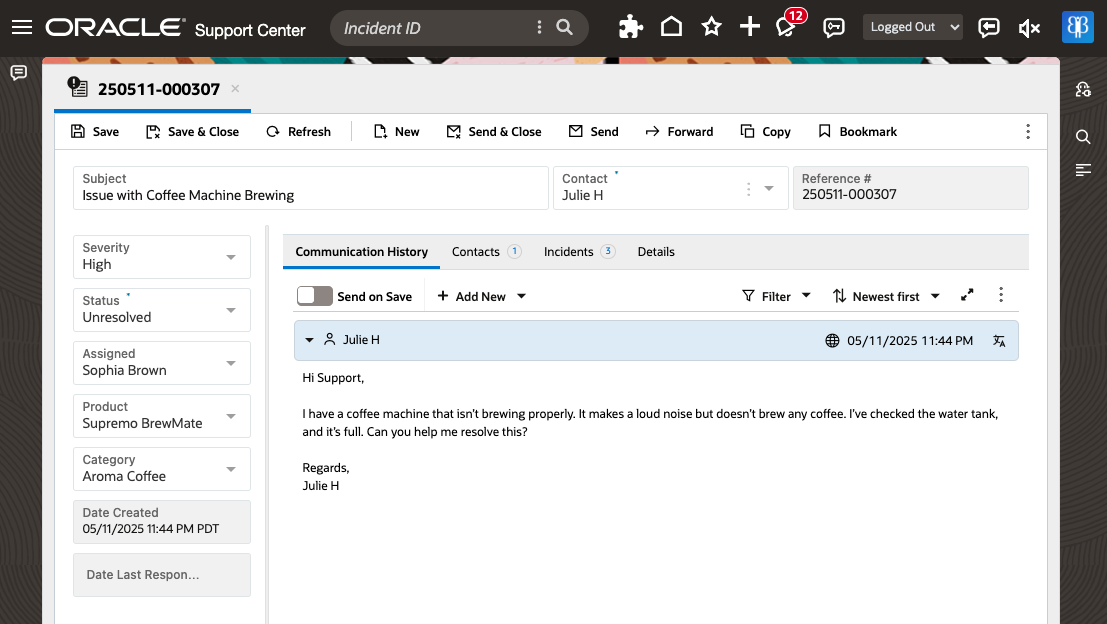Open the search panel in the right sidebar
This screenshot has width=1107, height=624.
click(x=1081, y=136)
